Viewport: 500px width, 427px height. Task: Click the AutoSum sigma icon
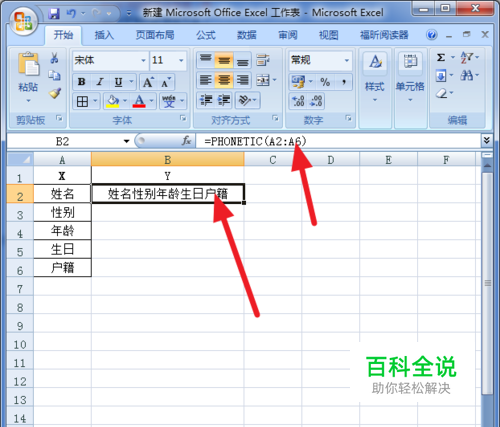click(x=441, y=58)
